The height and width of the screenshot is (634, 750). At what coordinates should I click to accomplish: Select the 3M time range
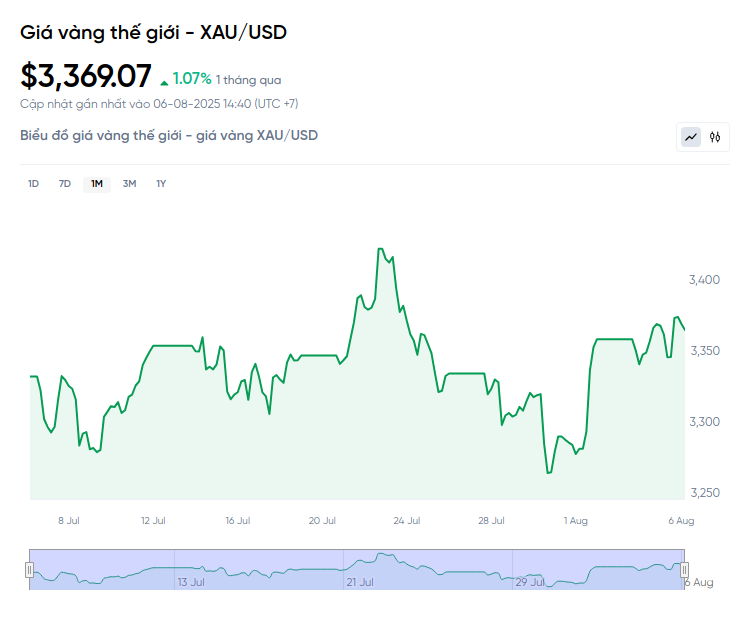click(129, 183)
